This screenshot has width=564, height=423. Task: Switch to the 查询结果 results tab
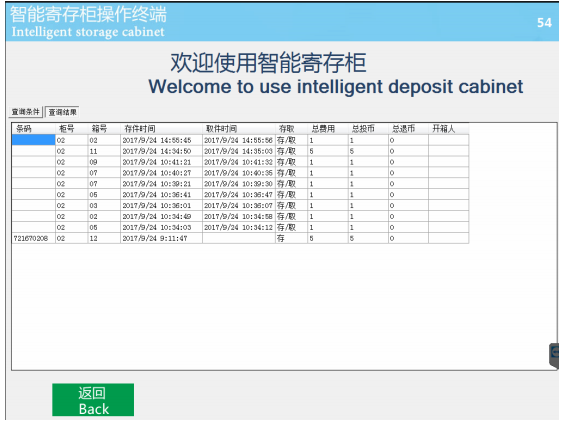62,112
